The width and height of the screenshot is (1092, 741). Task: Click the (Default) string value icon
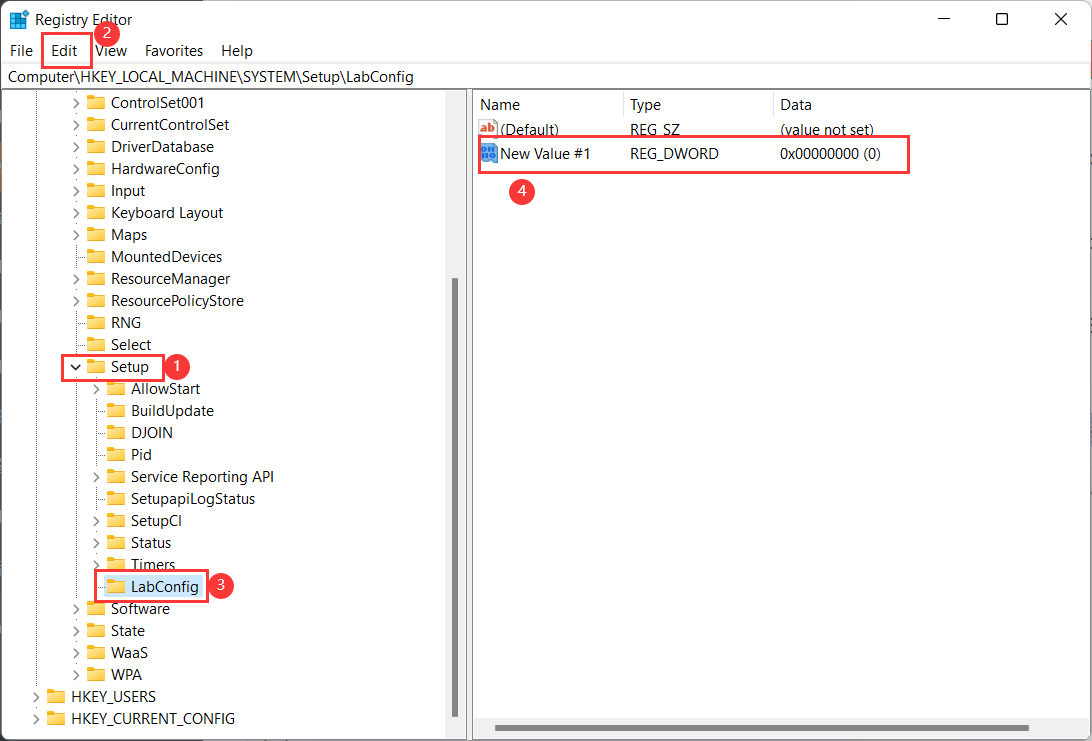(x=488, y=128)
